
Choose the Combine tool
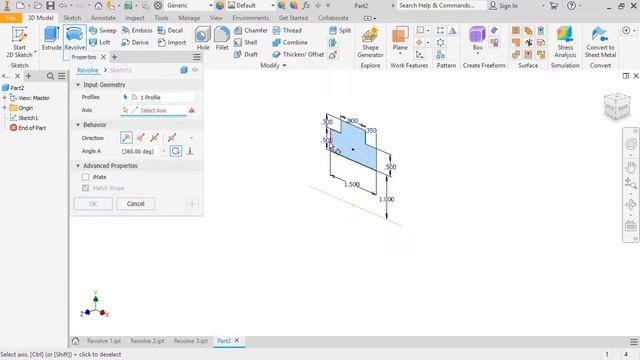coord(290,42)
